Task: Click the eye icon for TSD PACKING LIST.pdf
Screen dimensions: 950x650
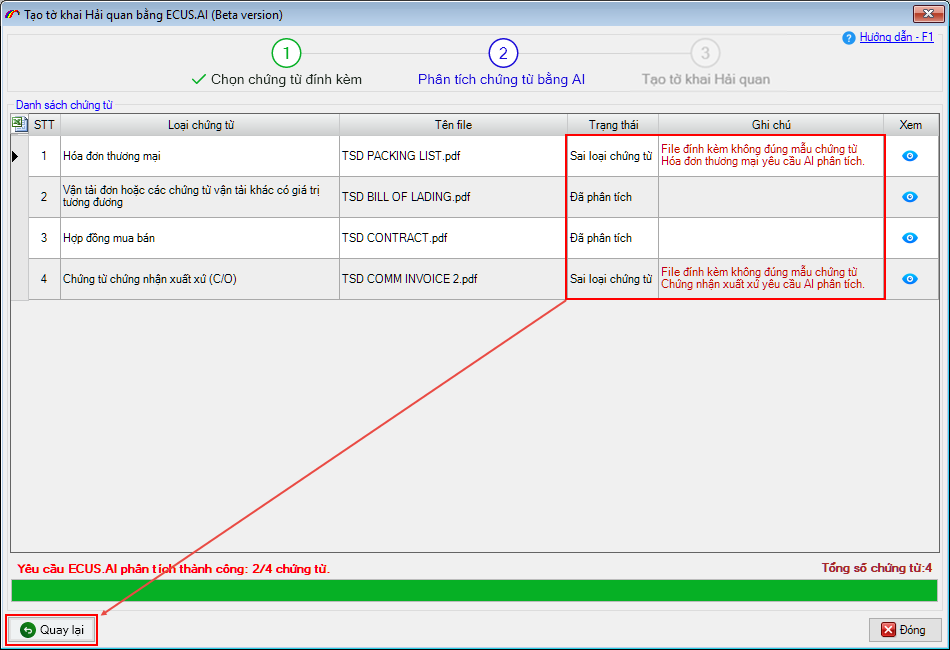Action: click(x=910, y=156)
